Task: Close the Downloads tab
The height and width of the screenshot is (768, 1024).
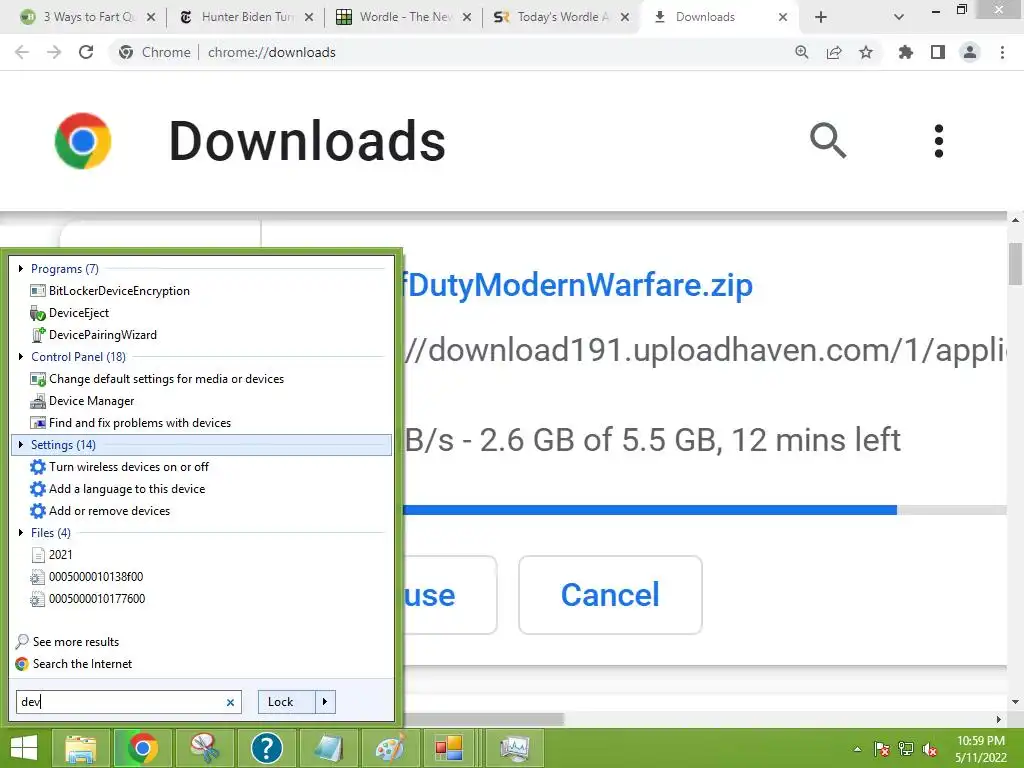Action: [x=783, y=17]
